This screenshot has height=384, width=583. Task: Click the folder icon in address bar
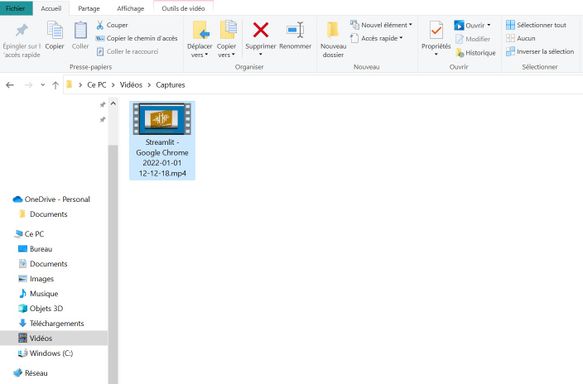(69, 85)
